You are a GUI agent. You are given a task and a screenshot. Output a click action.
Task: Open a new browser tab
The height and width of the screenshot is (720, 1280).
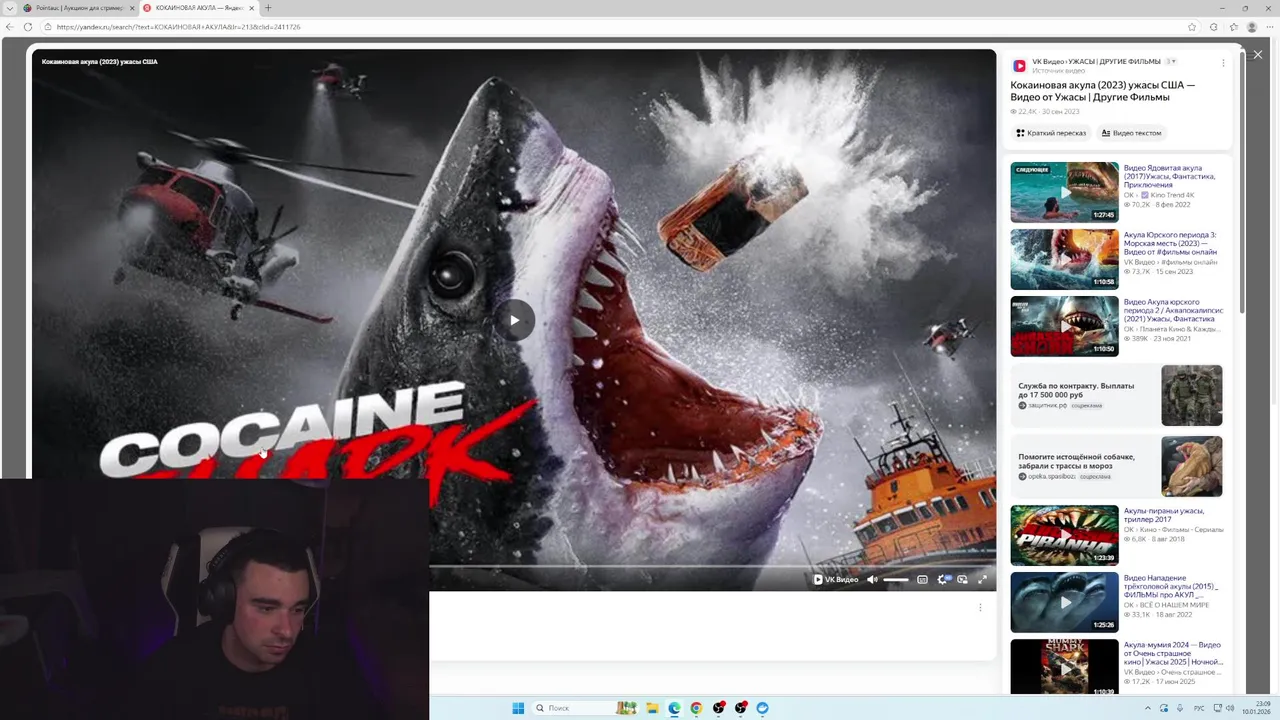pos(268,8)
